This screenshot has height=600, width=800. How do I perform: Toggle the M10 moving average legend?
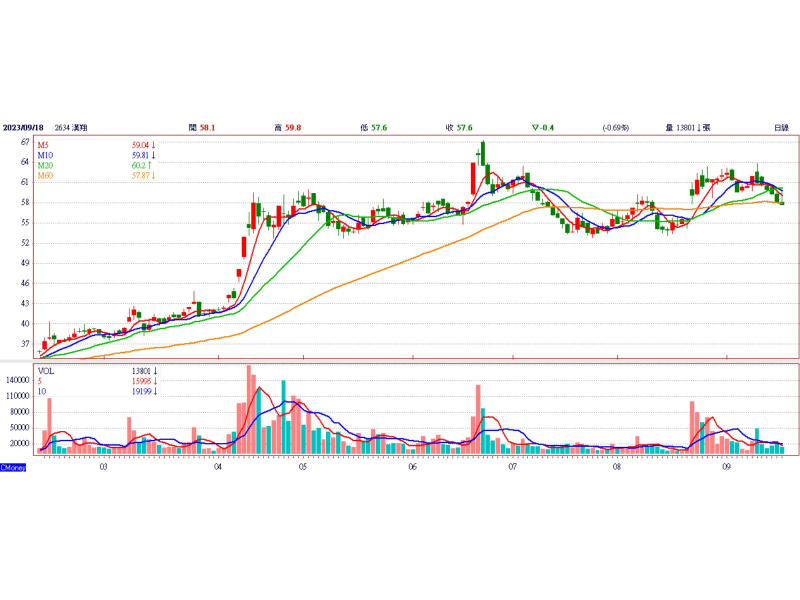pyautogui.click(x=46, y=155)
